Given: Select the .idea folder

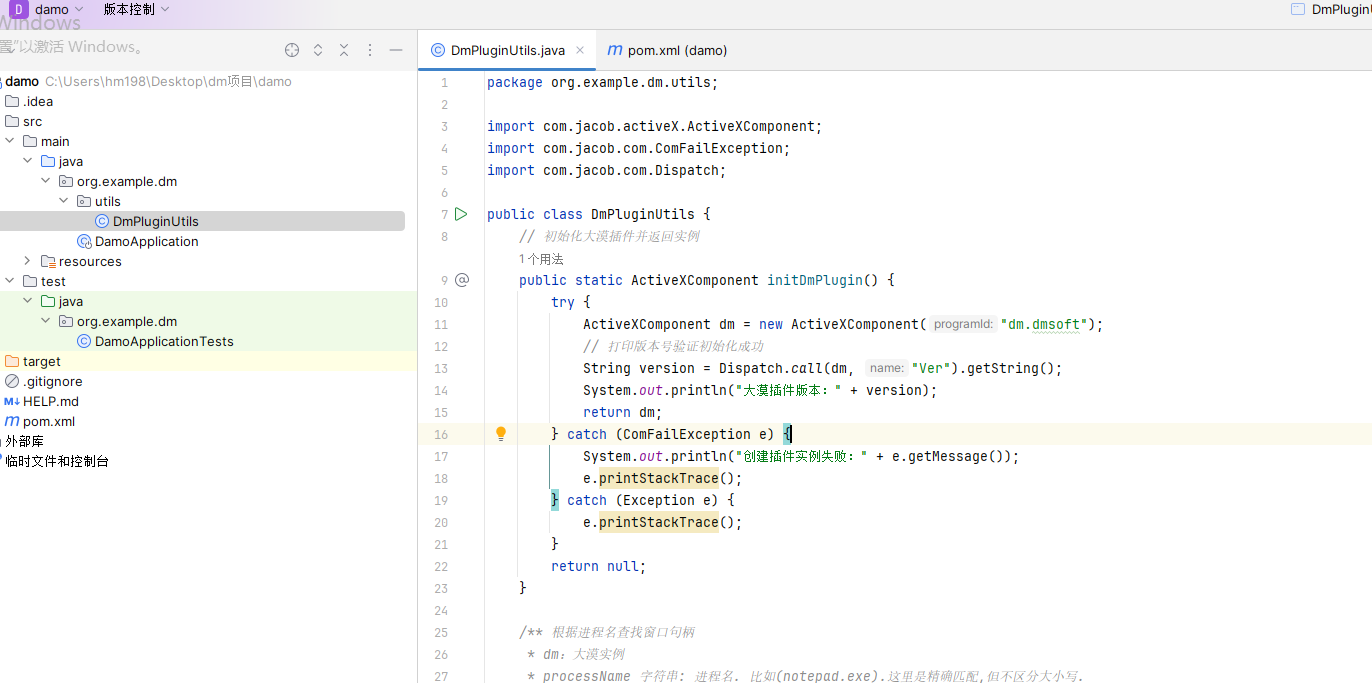Looking at the screenshot, I should pos(29,101).
